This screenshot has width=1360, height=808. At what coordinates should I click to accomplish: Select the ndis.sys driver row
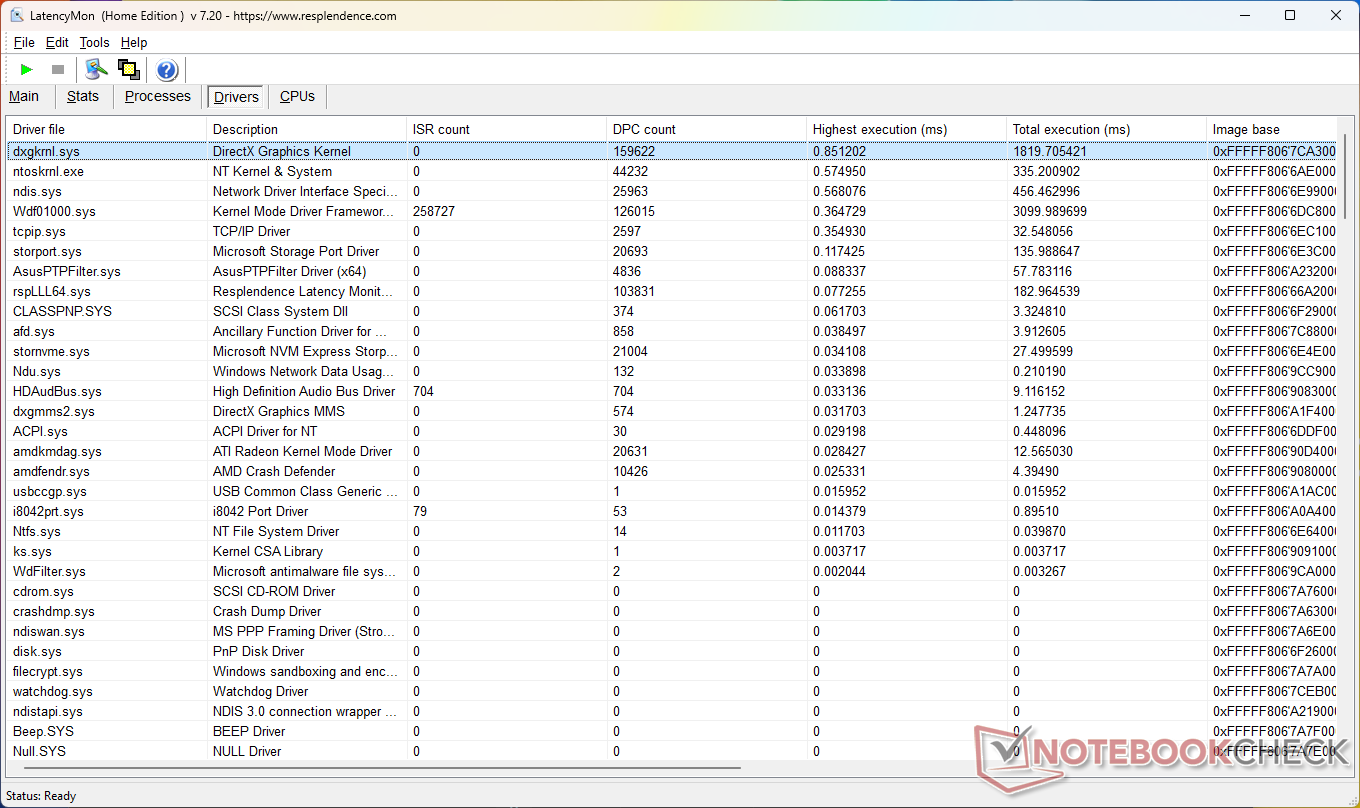pos(671,191)
